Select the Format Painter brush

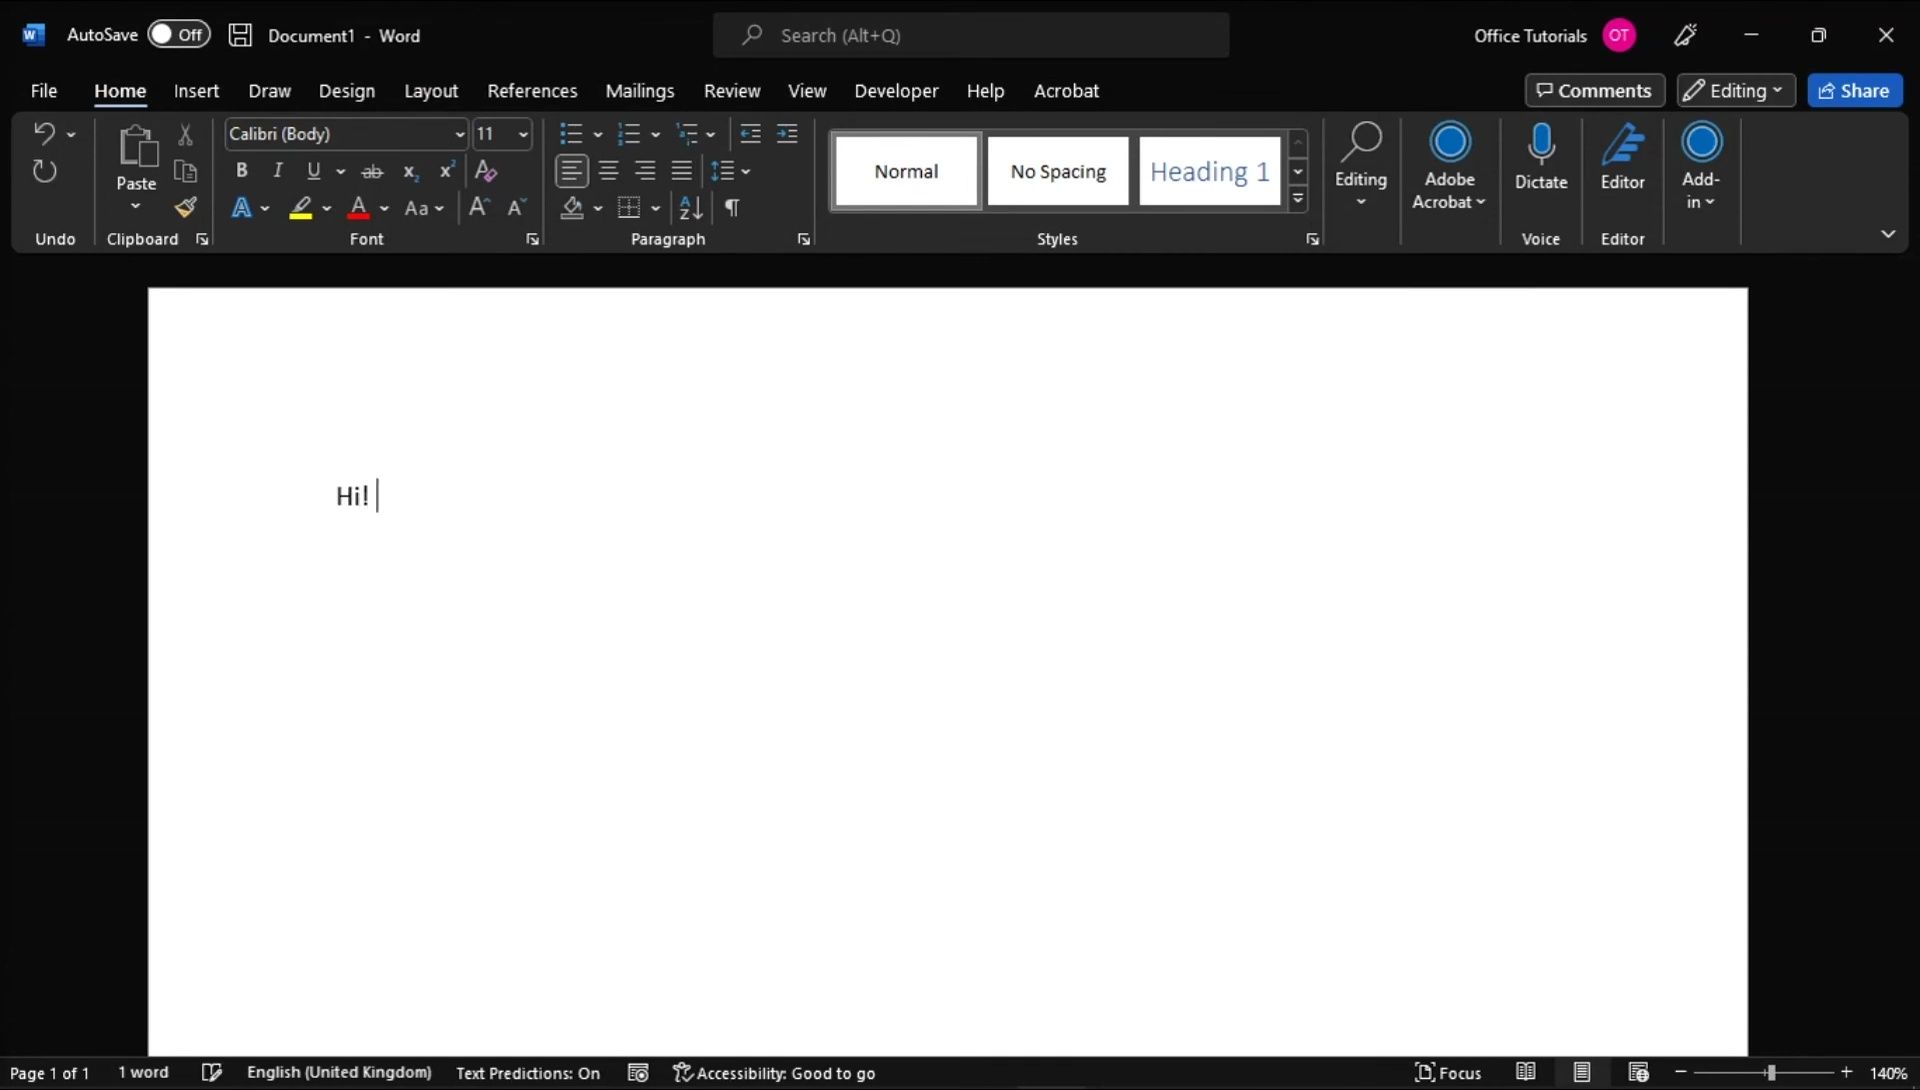pyautogui.click(x=185, y=207)
